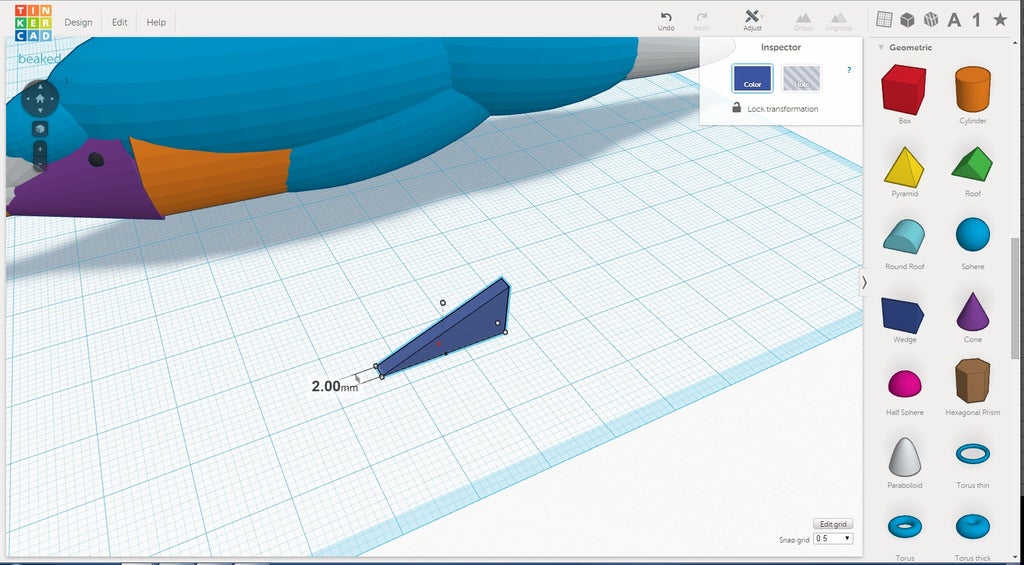Select the workplane grid icon in toolbar
This screenshot has width=1024, height=565.
tap(884, 20)
